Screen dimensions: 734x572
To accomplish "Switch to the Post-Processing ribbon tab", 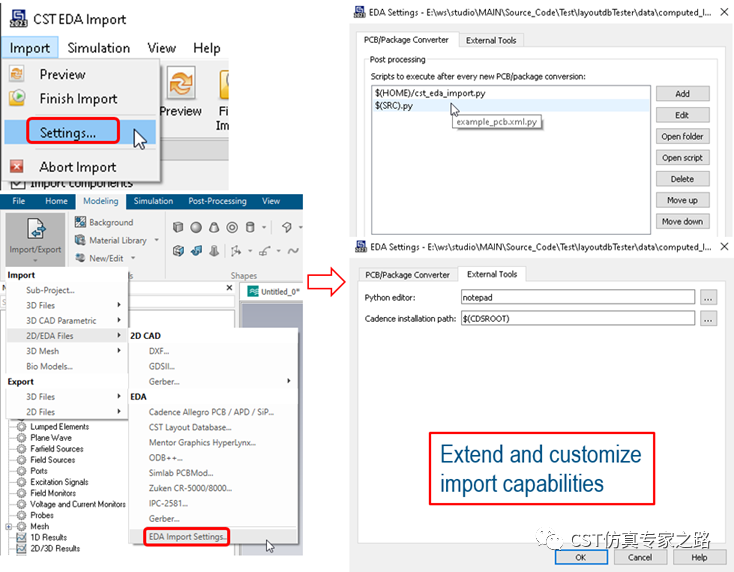I will (217, 201).
